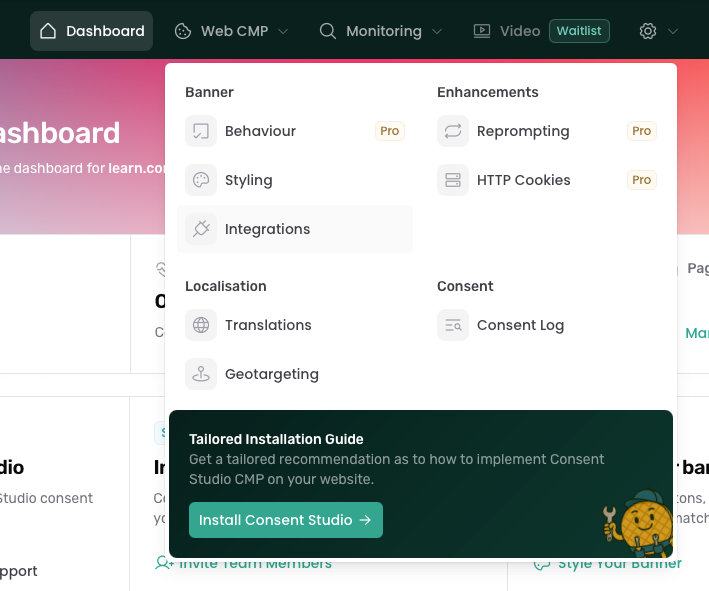Click the Translations globe icon
This screenshot has width=709, height=591.
[x=201, y=325]
